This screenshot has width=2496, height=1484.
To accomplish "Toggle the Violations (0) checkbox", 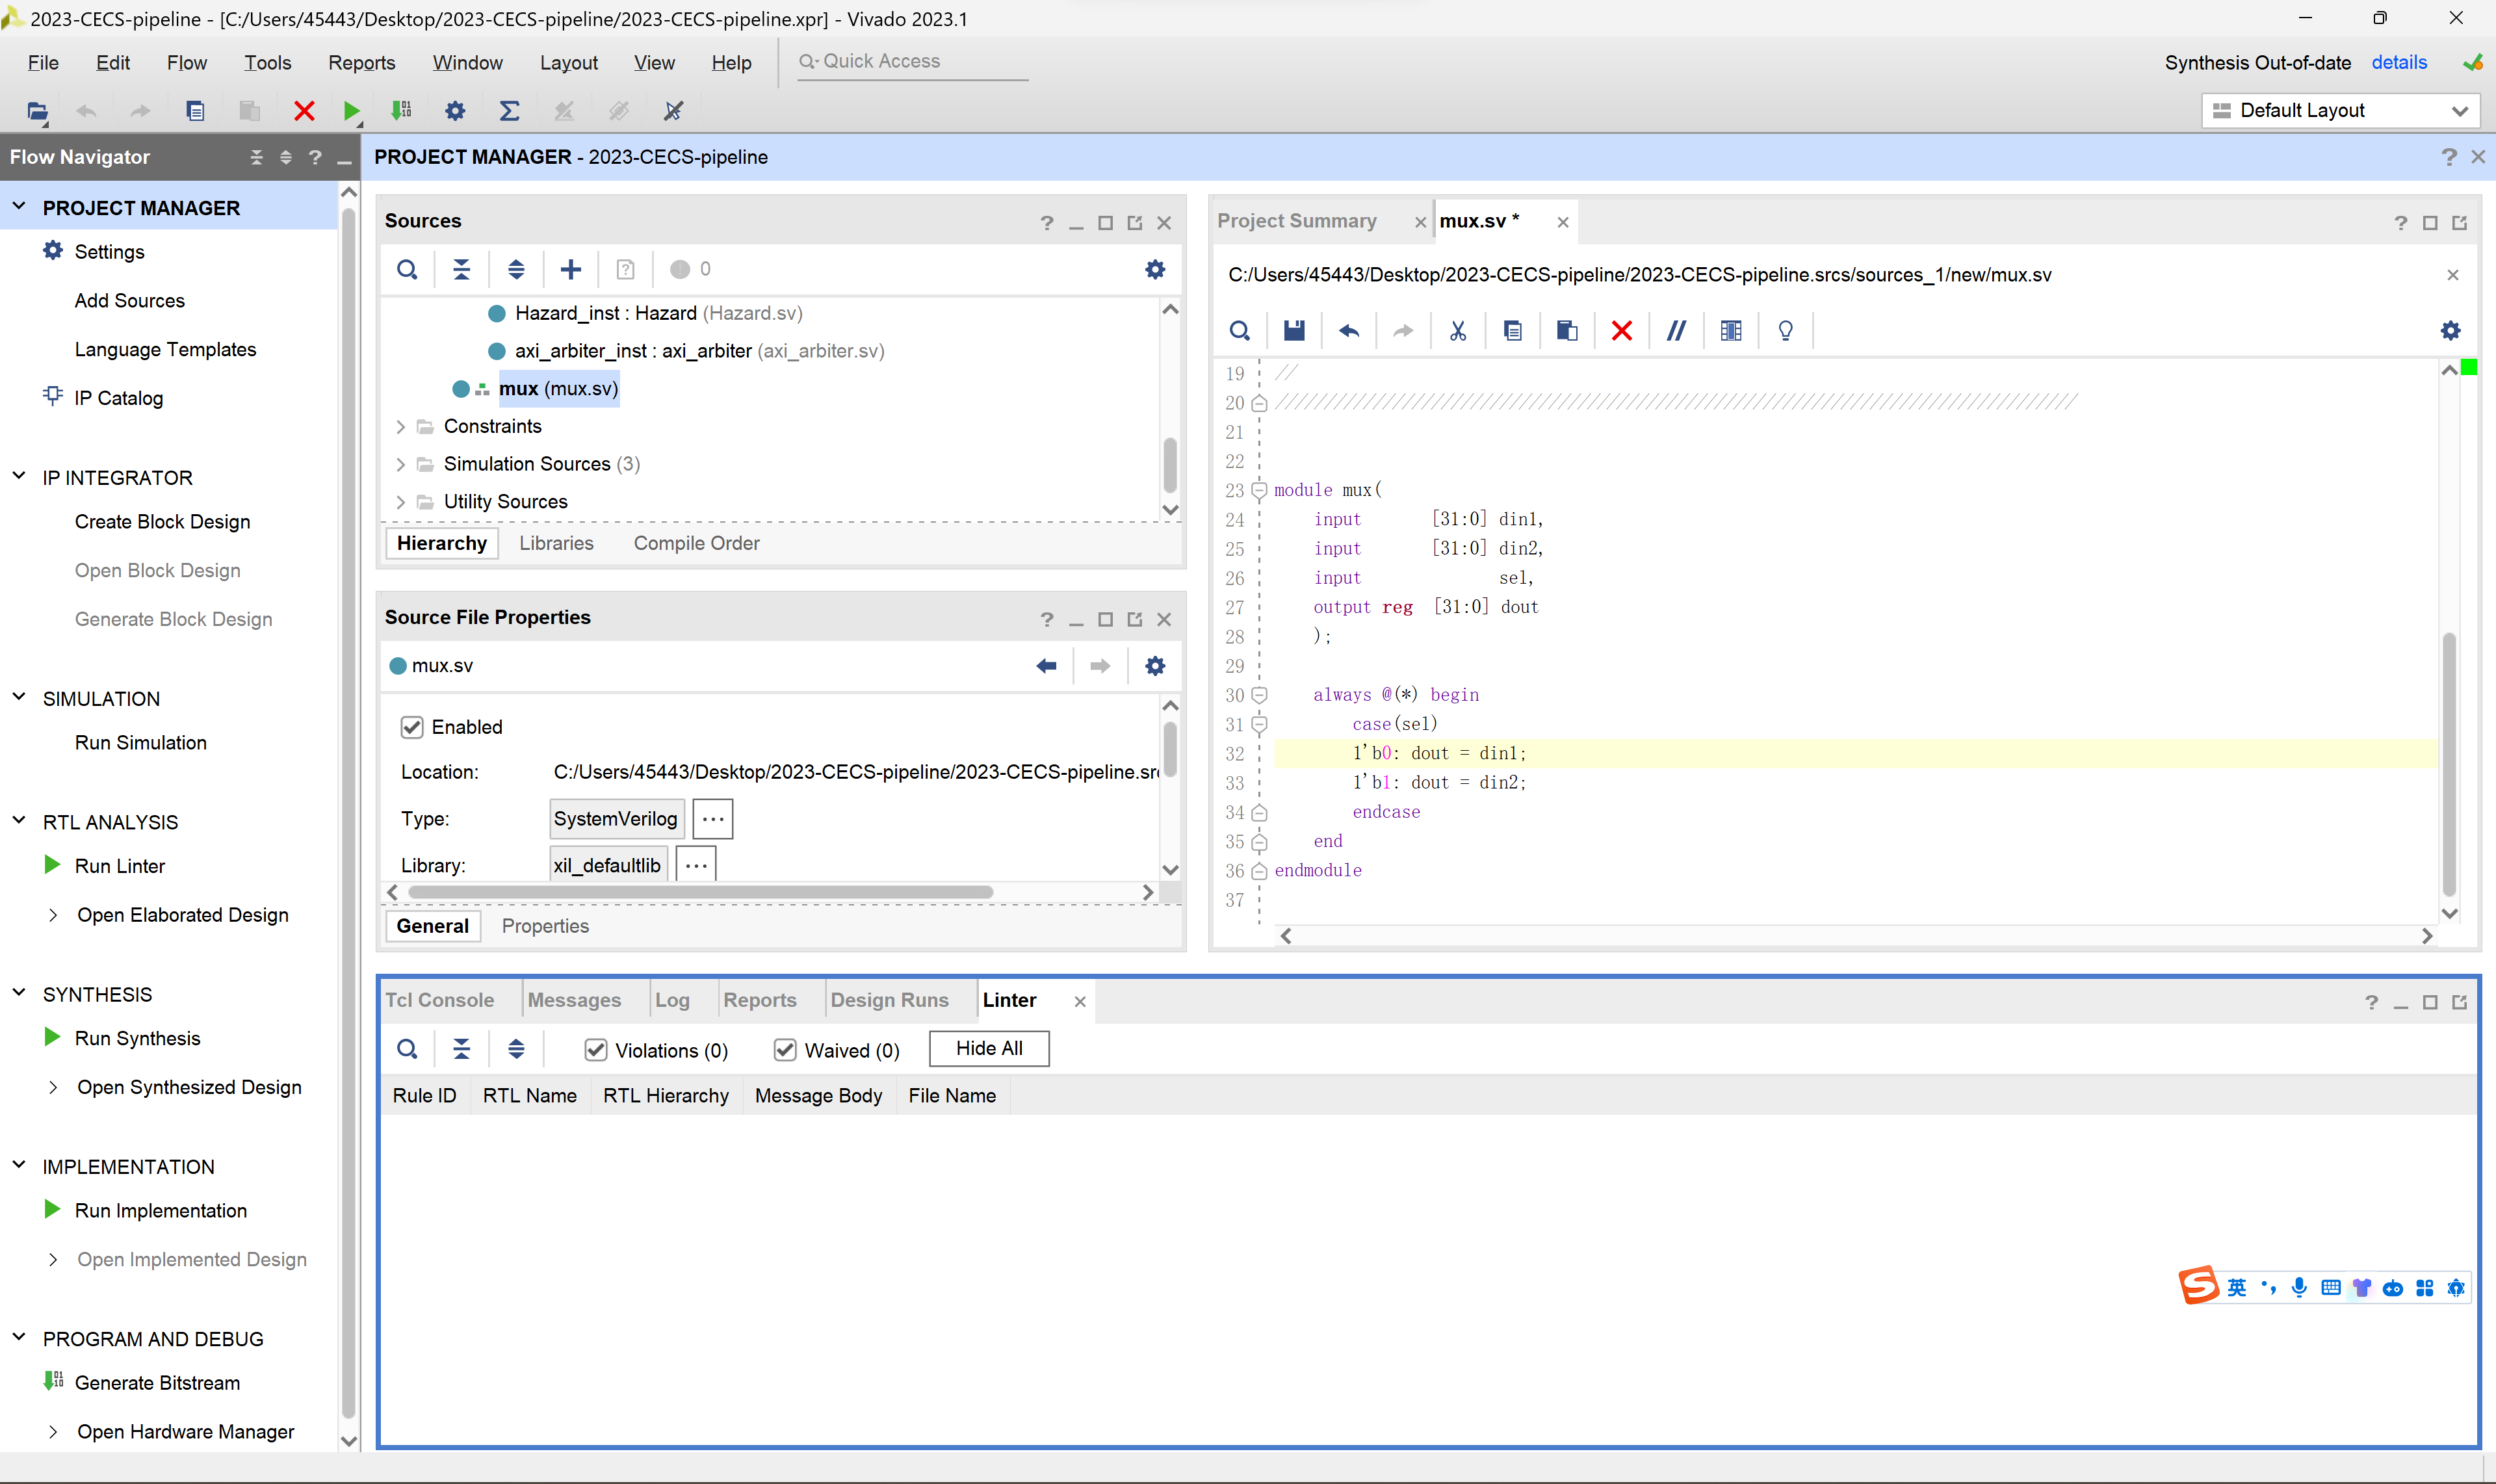I will [595, 1050].
